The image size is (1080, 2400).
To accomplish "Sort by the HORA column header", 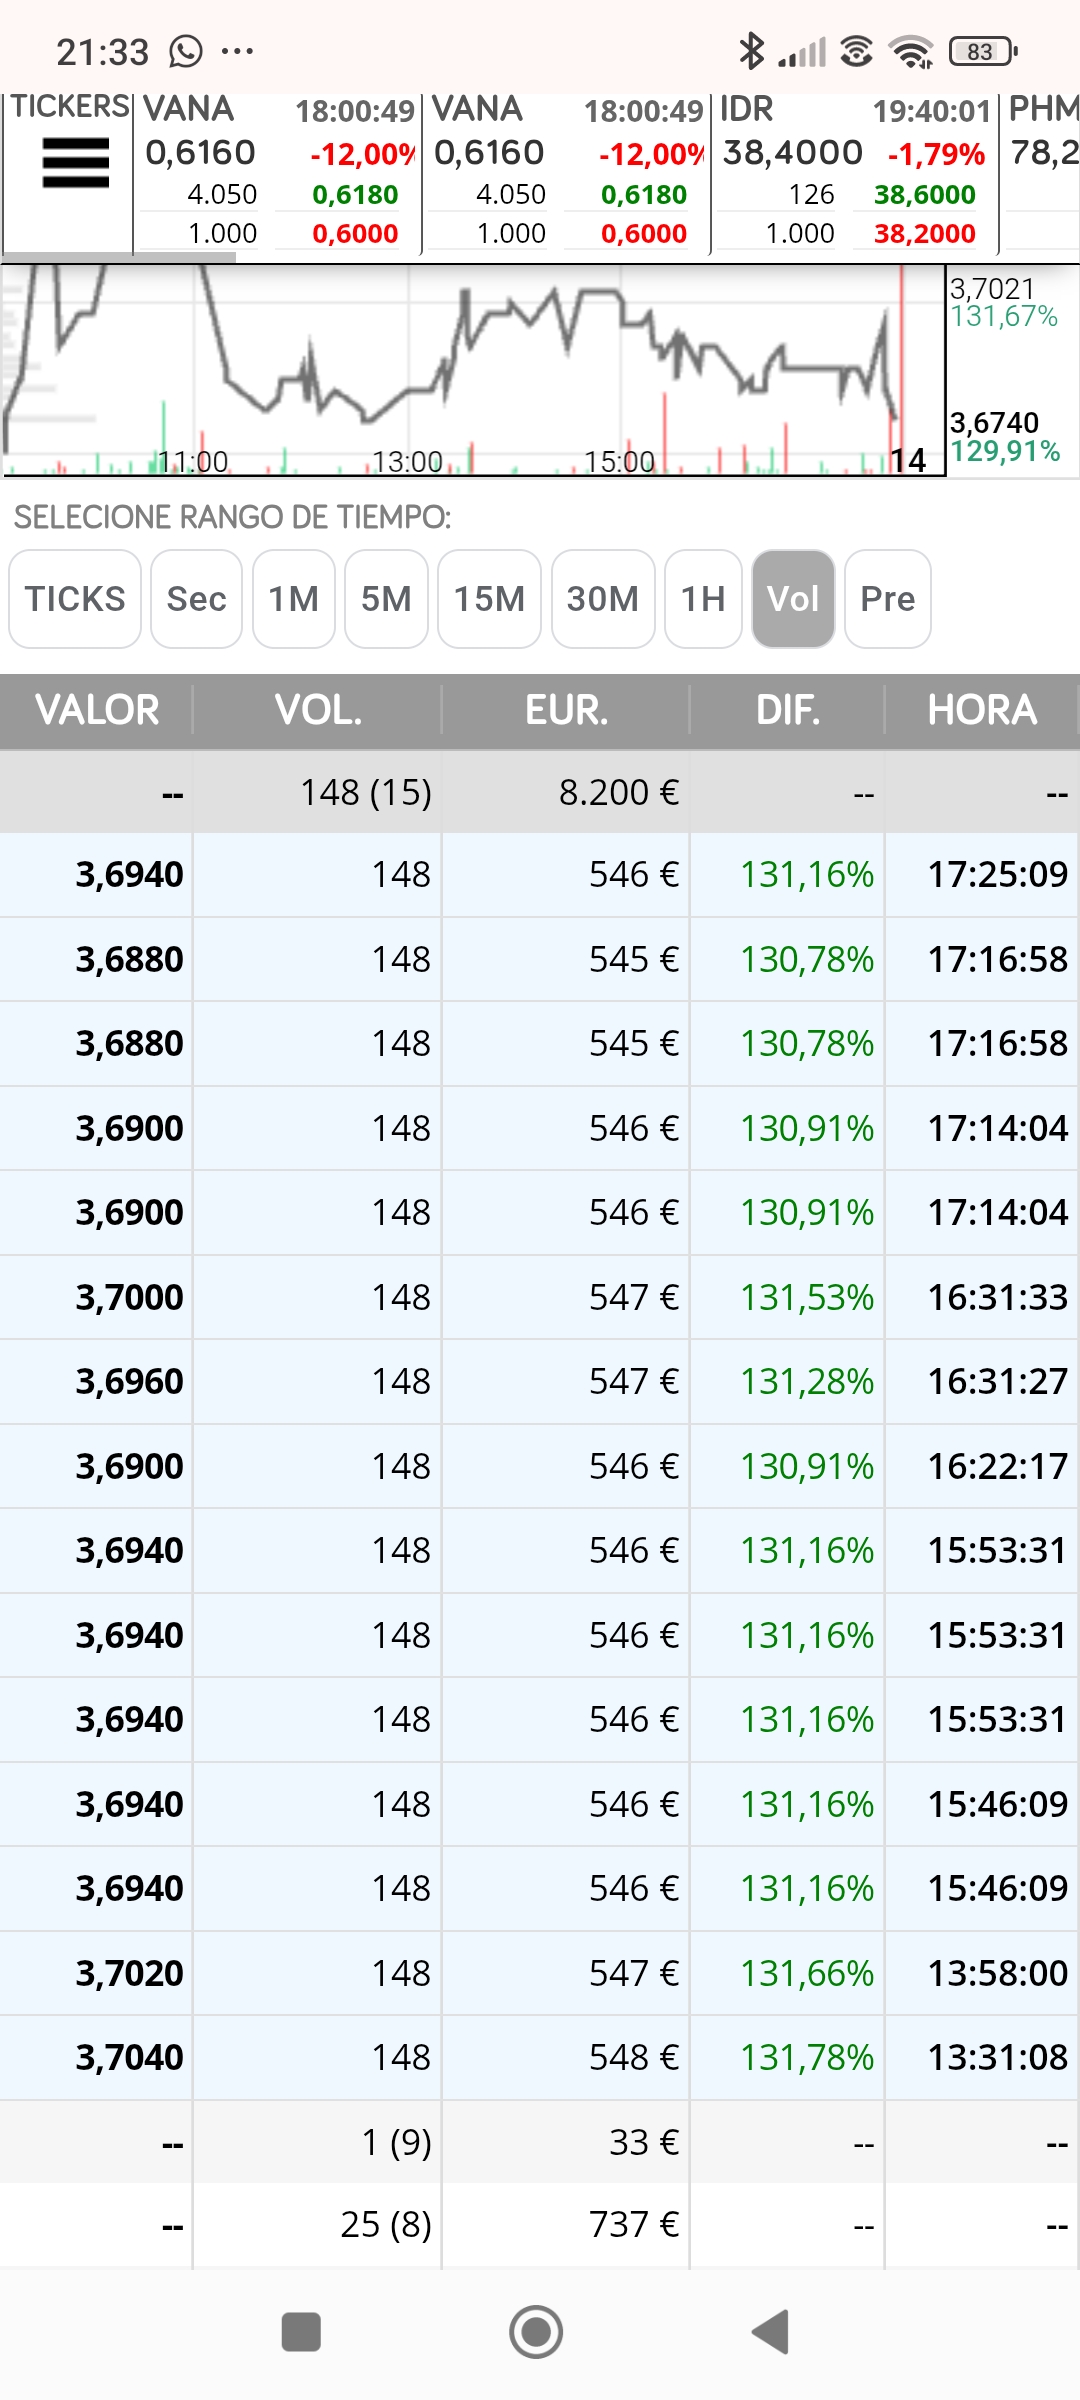I will 982,710.
